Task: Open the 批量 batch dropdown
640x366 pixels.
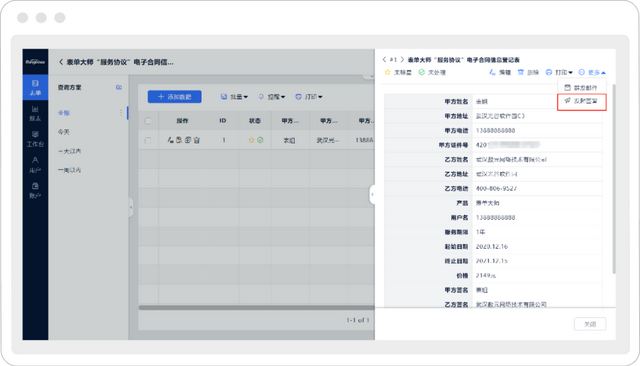Action: 234,97
